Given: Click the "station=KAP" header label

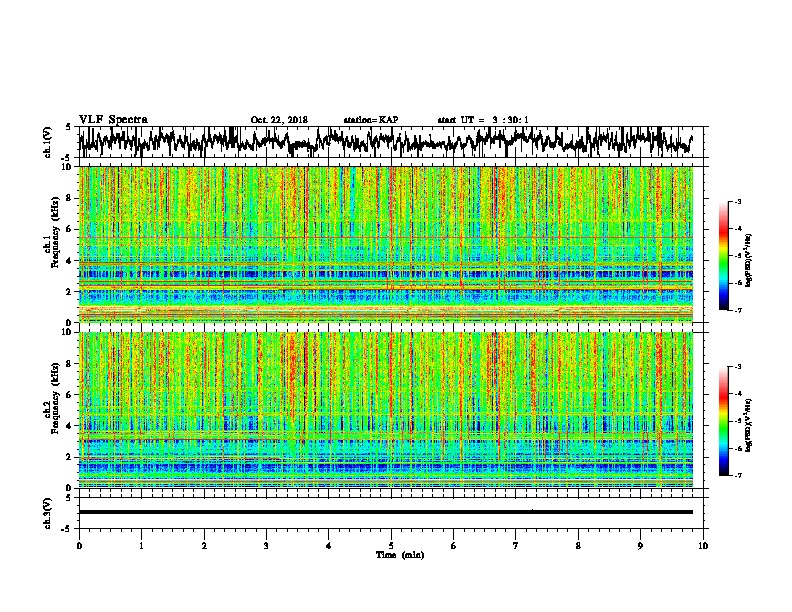Looking at the screenshot, I should [x=371, y=120].
